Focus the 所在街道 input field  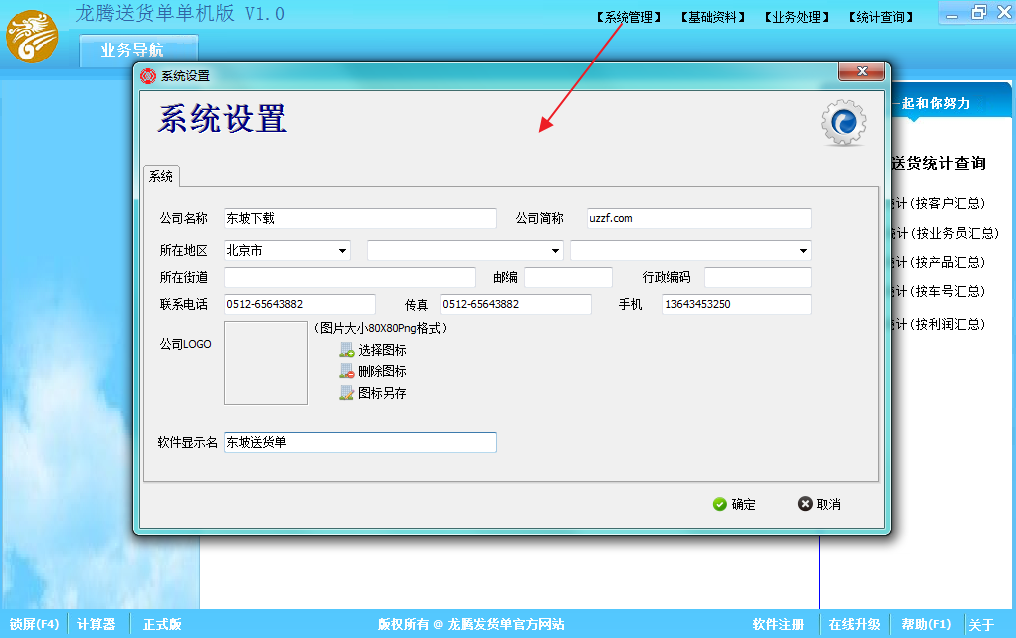[x=350, y=277]
